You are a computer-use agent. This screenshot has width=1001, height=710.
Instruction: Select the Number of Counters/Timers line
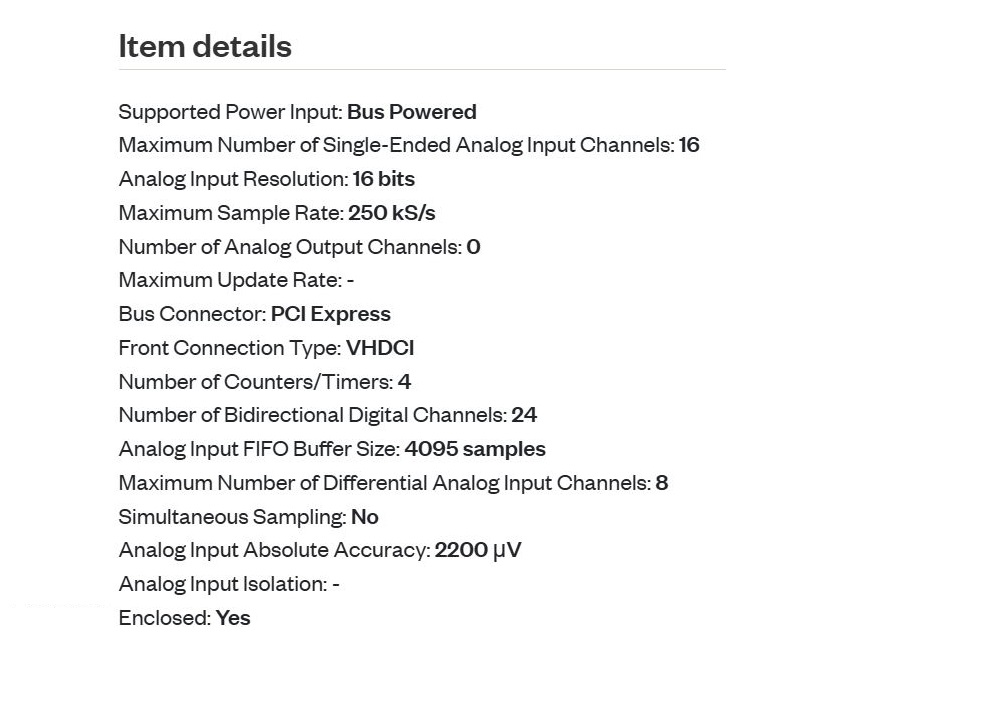click(x=265, y=381)
